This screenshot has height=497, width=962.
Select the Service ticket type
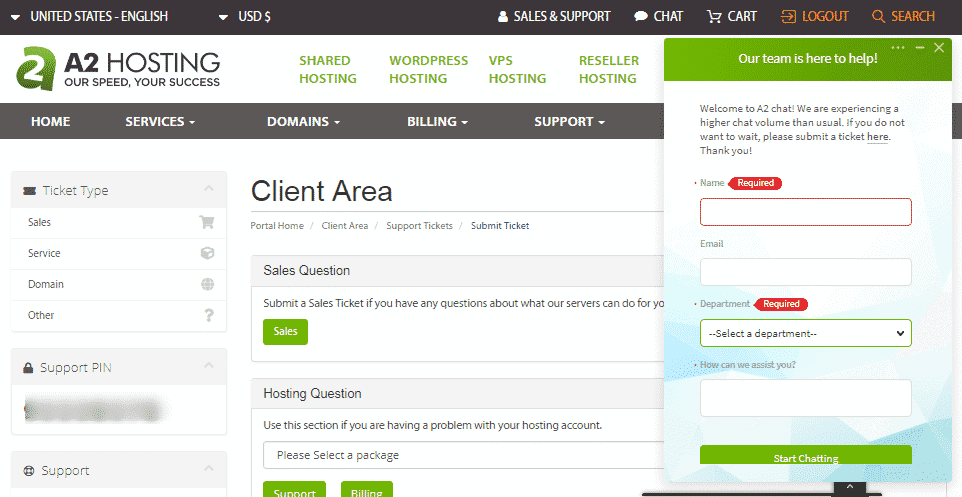[x=119, y=253]
